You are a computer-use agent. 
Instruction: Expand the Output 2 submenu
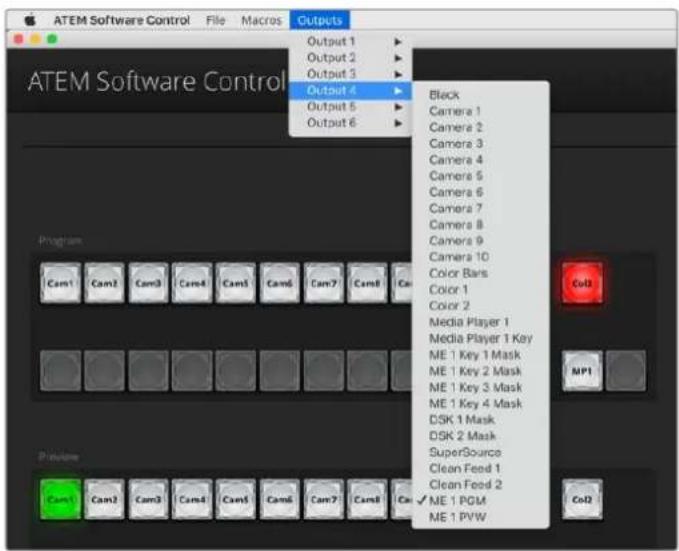pyautogui.click(x=350, y=58)
